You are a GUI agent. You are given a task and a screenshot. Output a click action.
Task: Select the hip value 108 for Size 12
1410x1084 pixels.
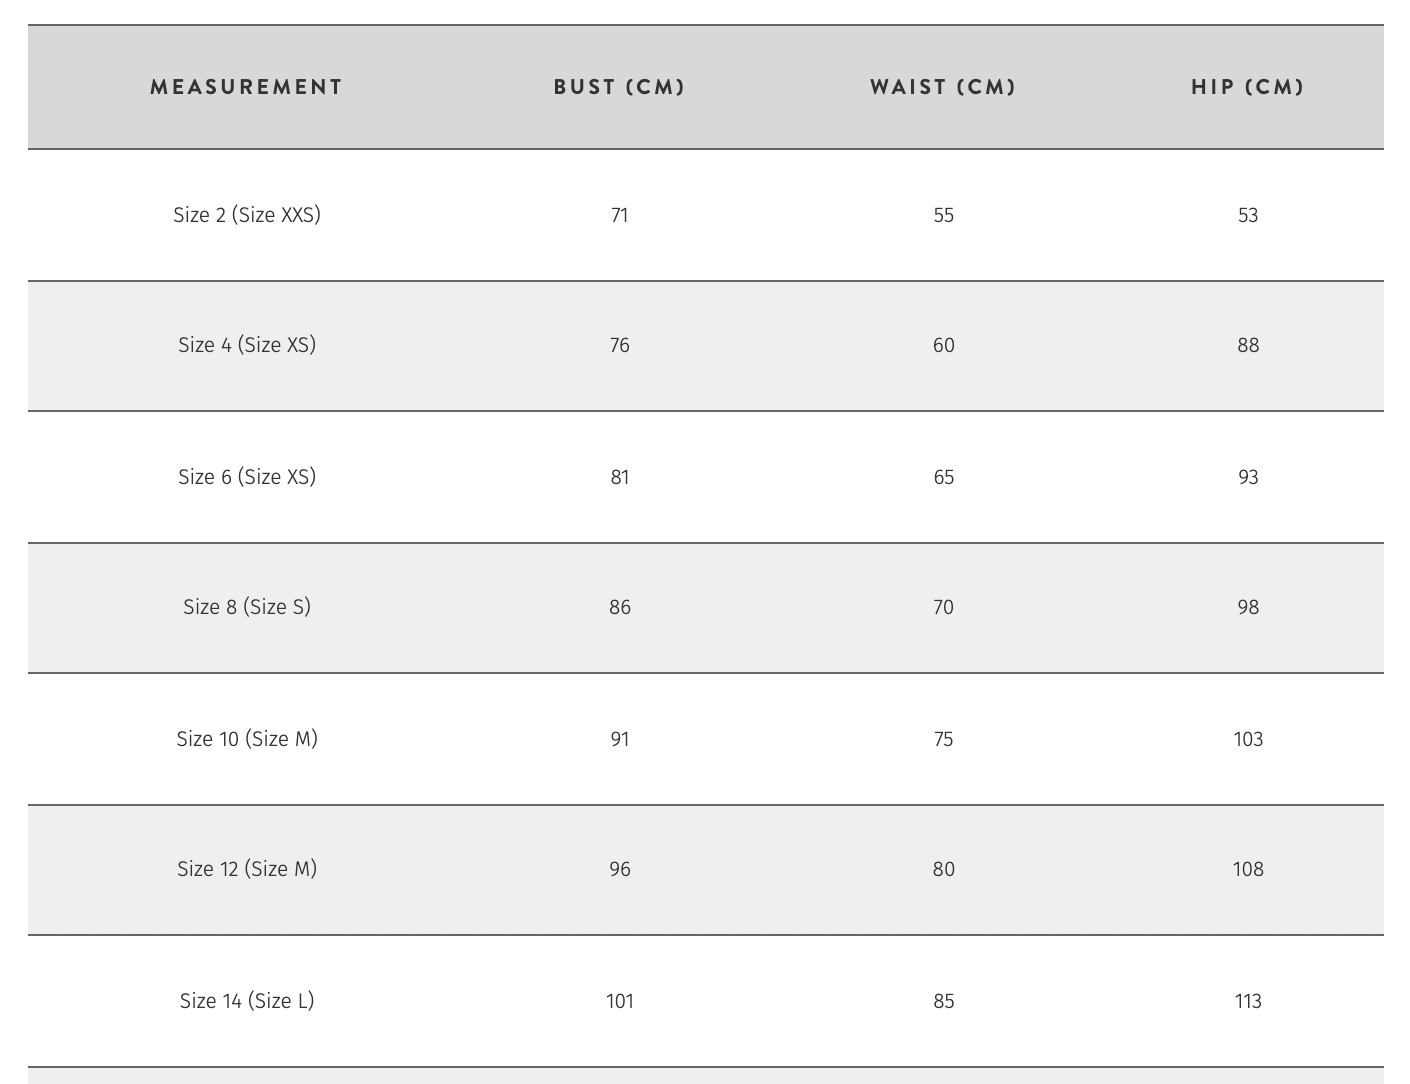[1247, 869]
